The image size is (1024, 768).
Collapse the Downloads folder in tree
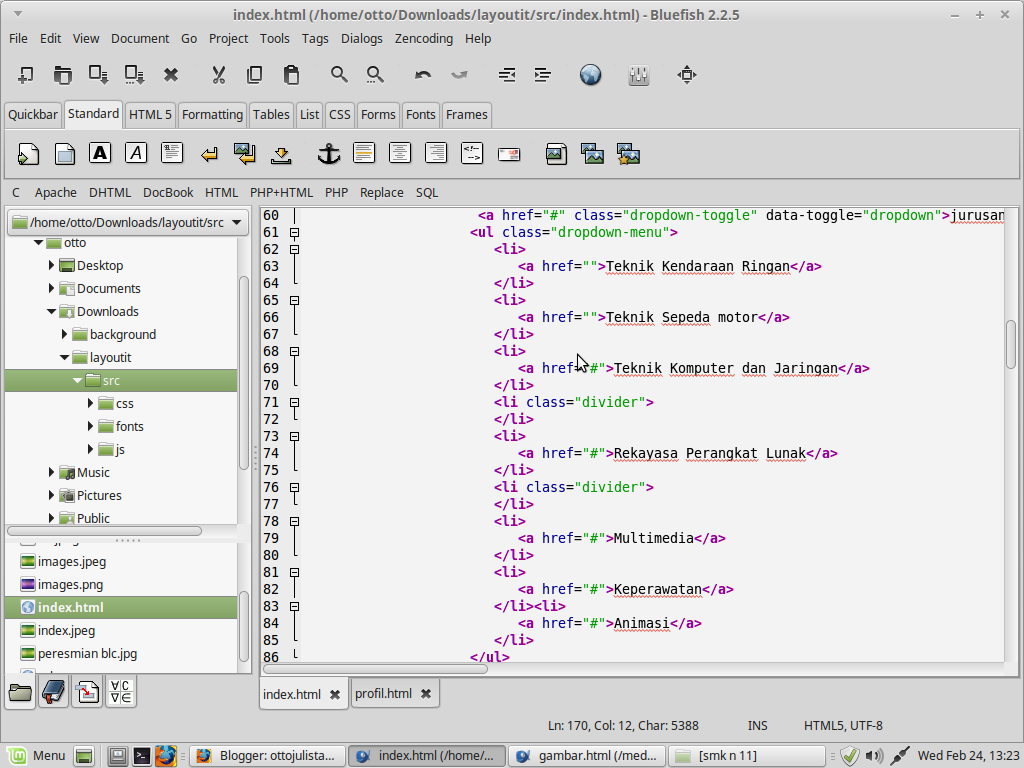52,311
